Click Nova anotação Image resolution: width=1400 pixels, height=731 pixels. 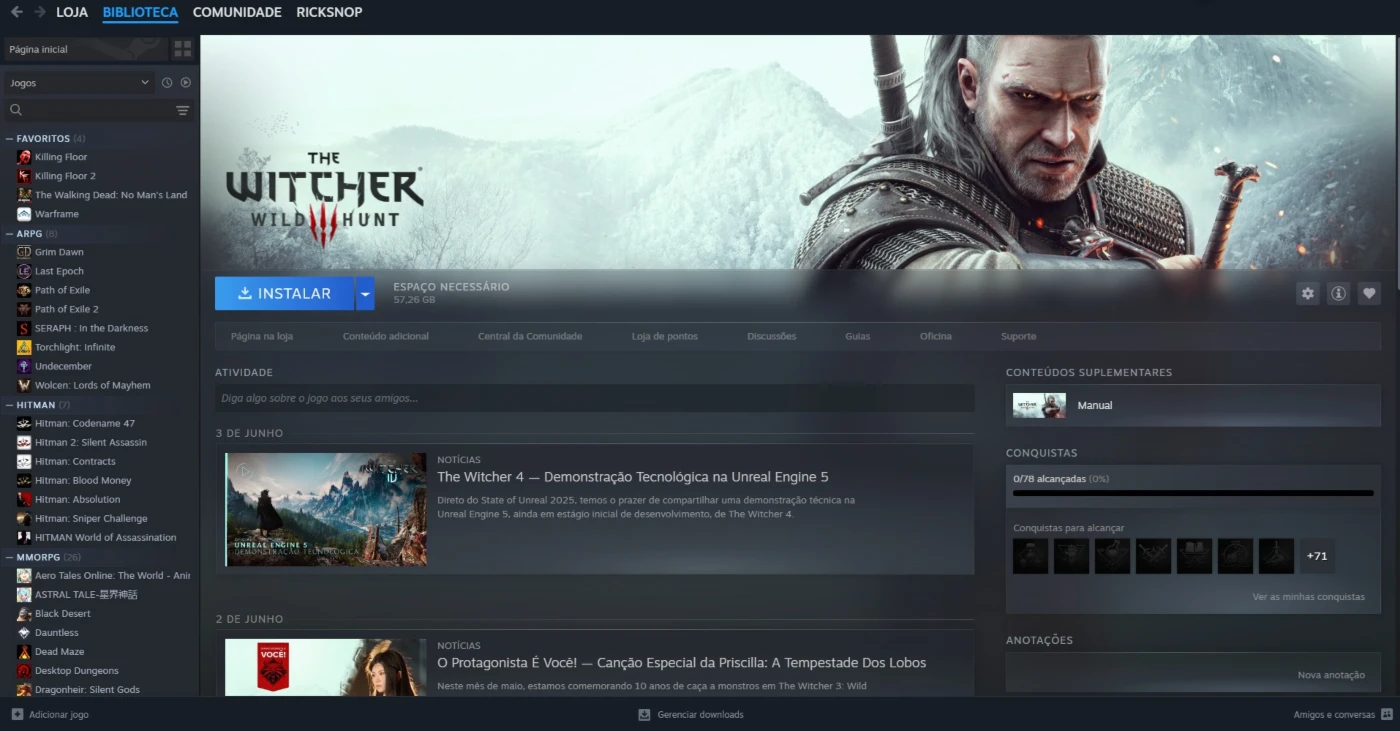(1331, 675)
